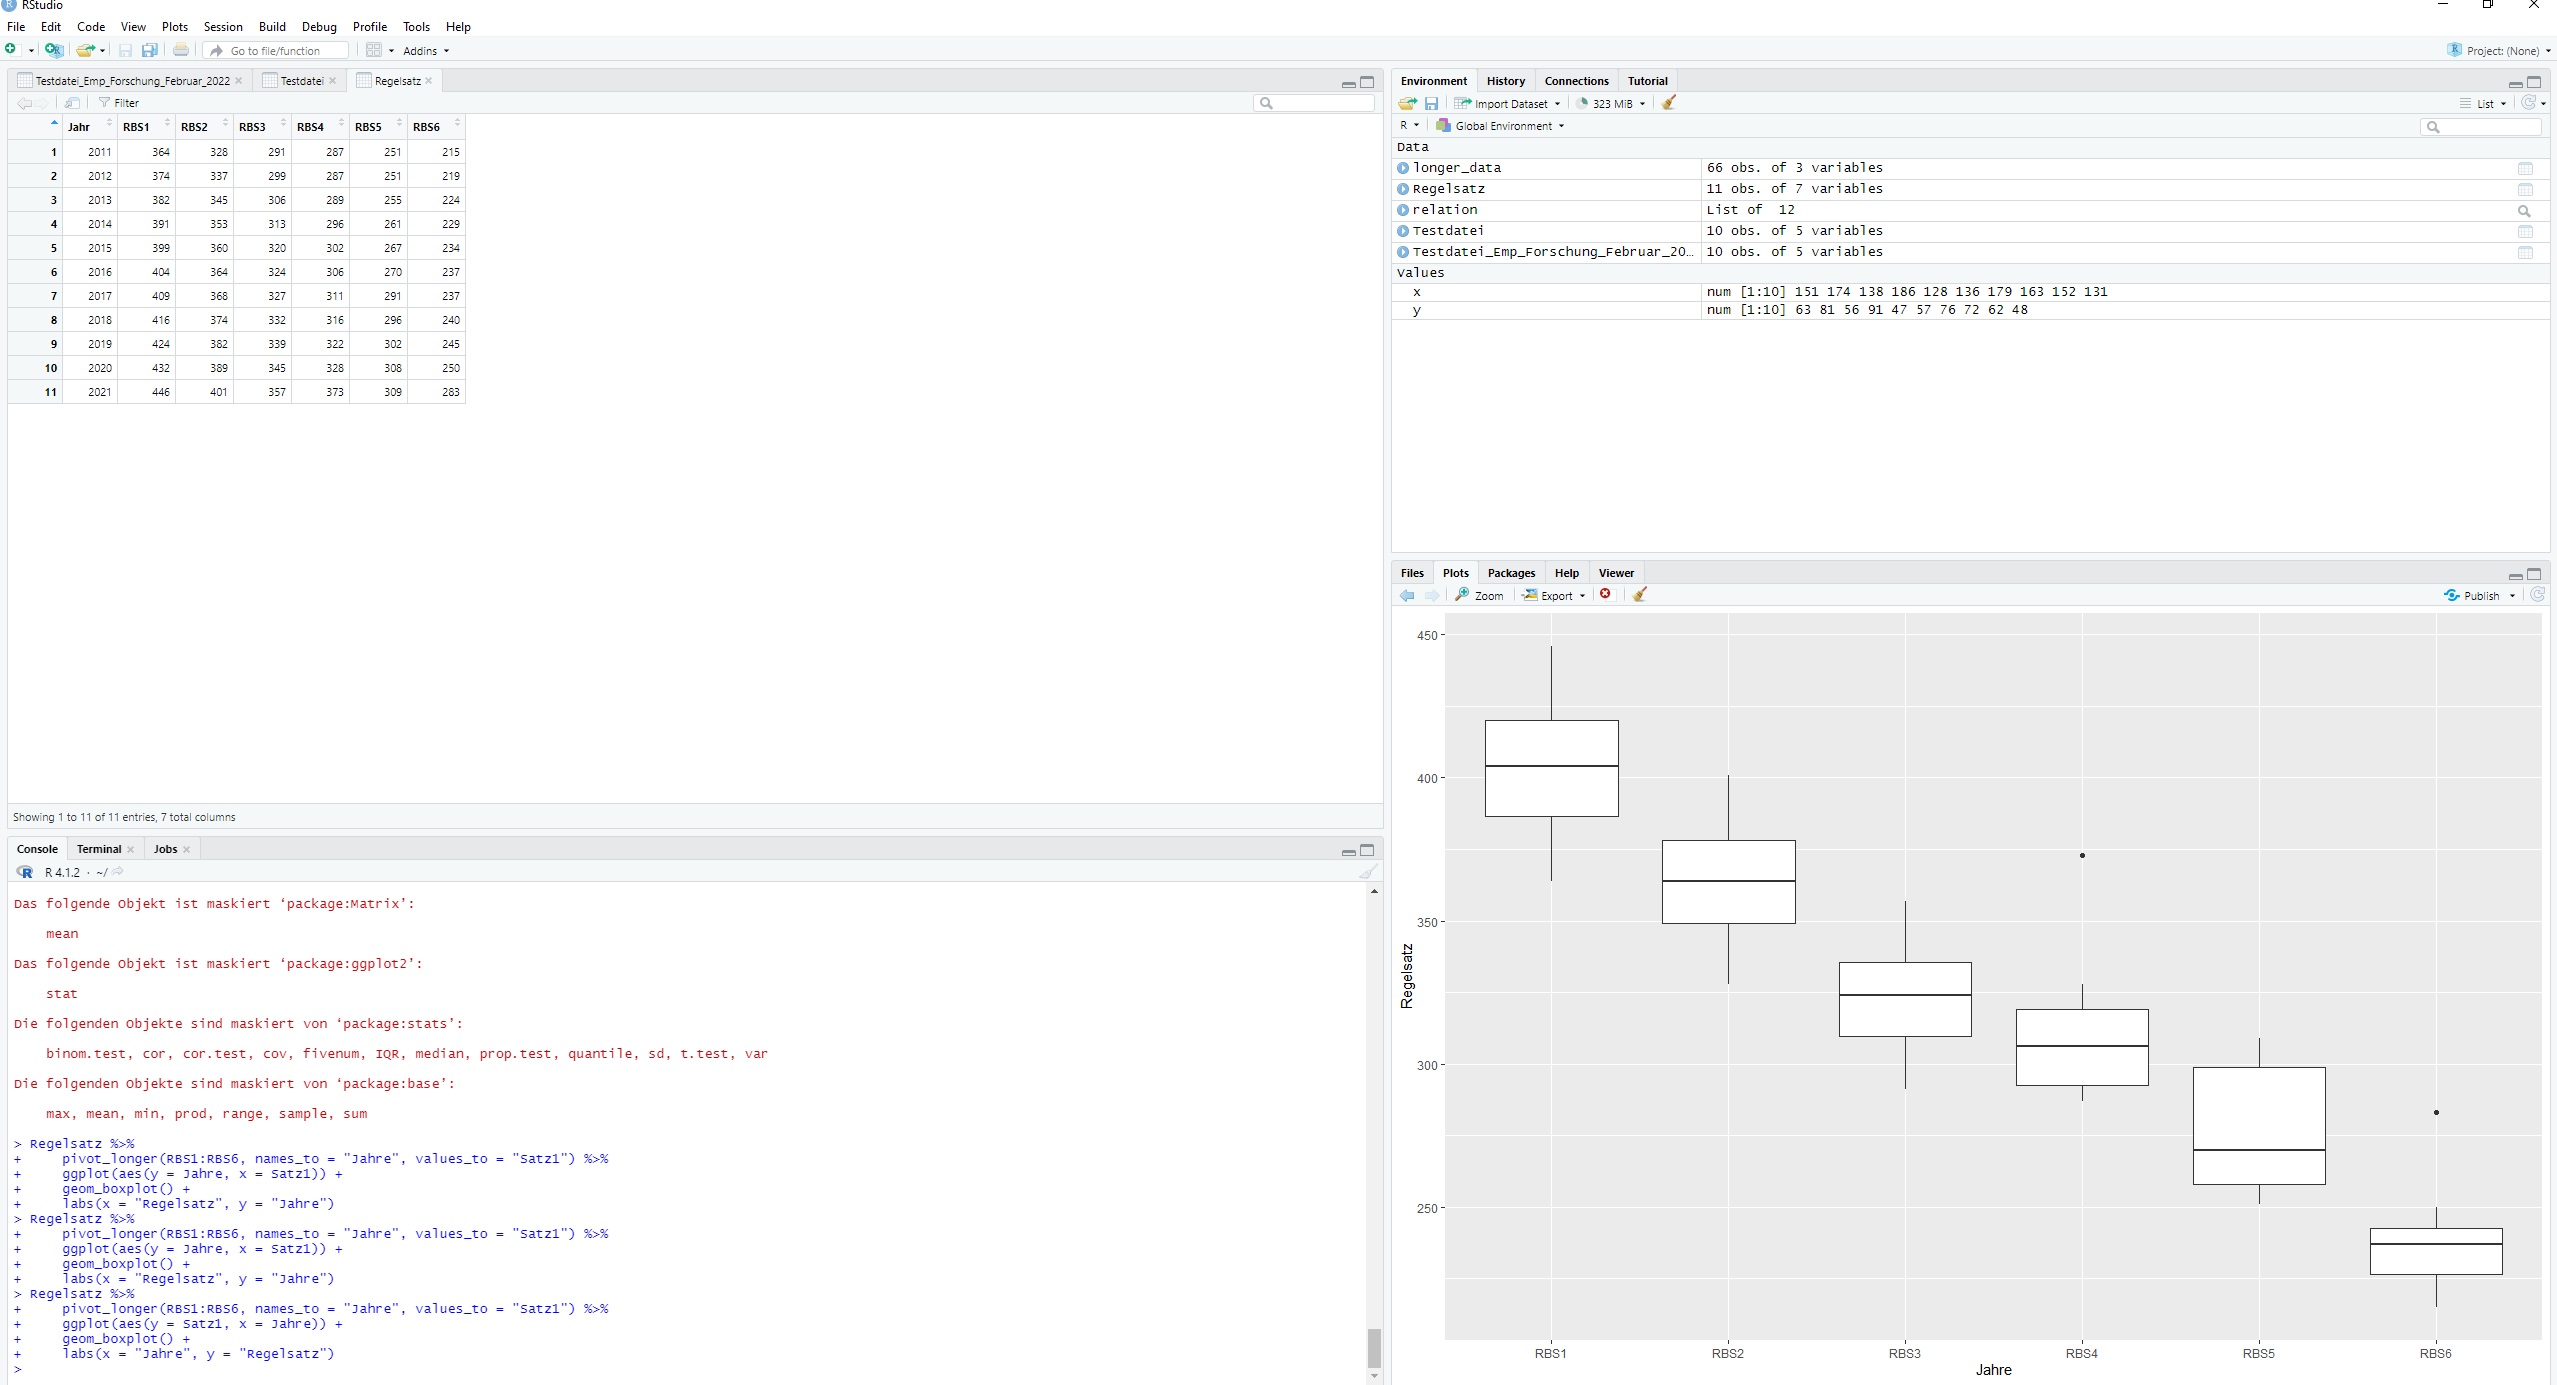Click the broom to clear the environment
Image resolution: width=2557 pixels, height=1385 pixels.
(1668, 103)
